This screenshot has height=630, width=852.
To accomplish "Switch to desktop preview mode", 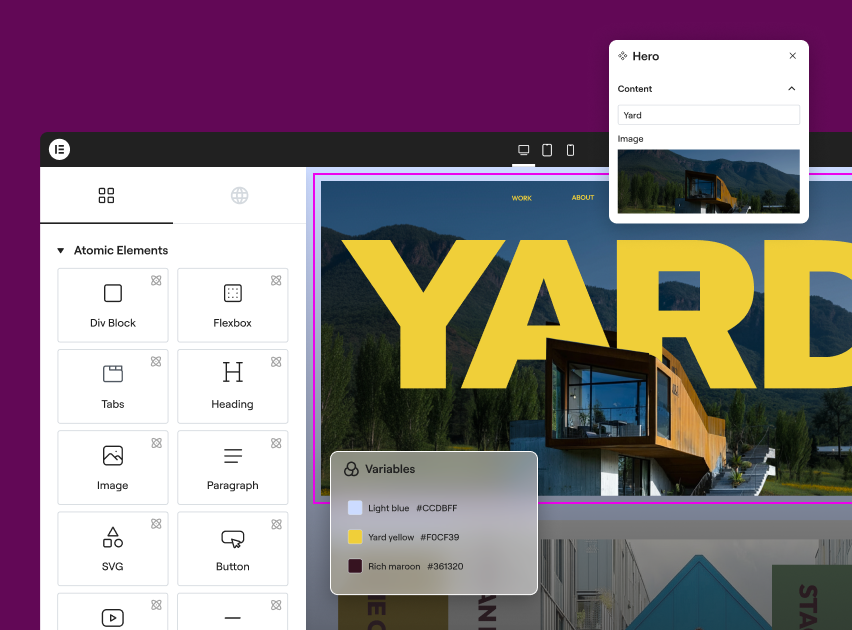I will pos(523,149).
